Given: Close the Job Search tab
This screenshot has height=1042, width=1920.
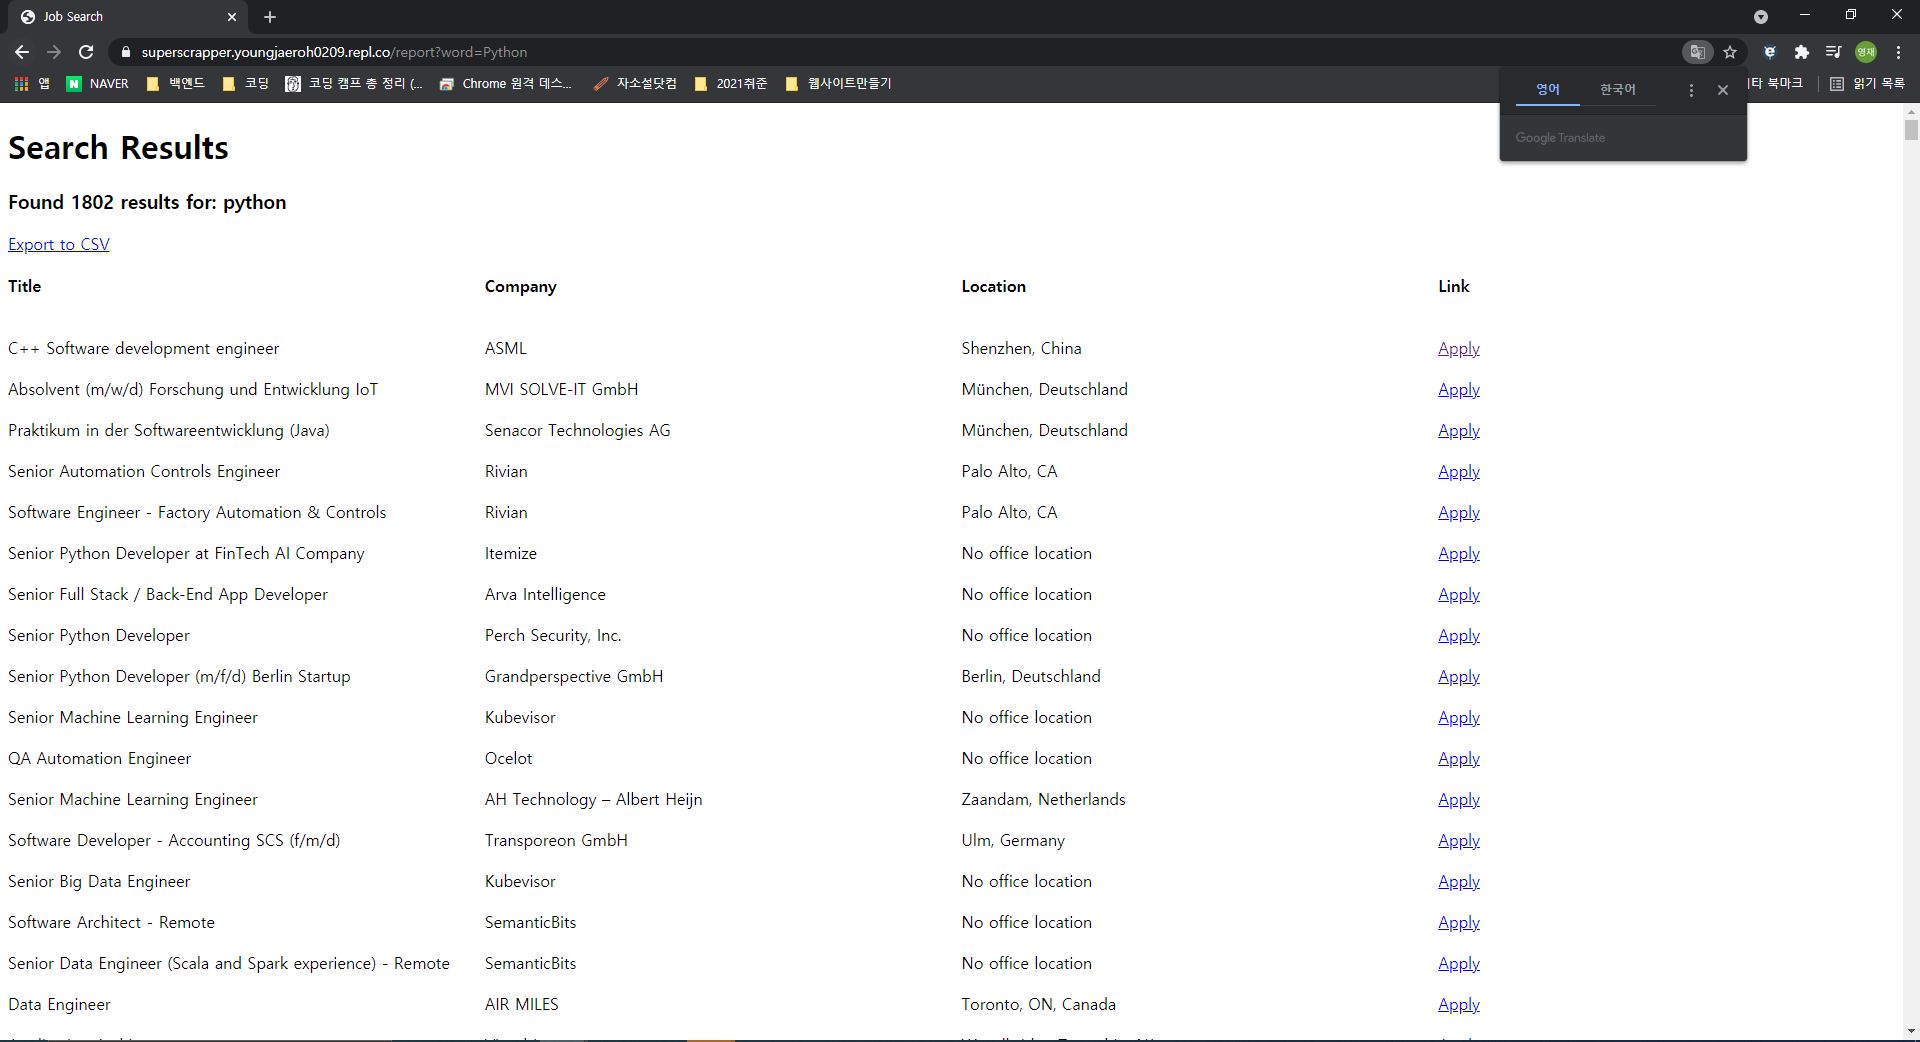Looking at the screenshot, I should coord(232,17).
